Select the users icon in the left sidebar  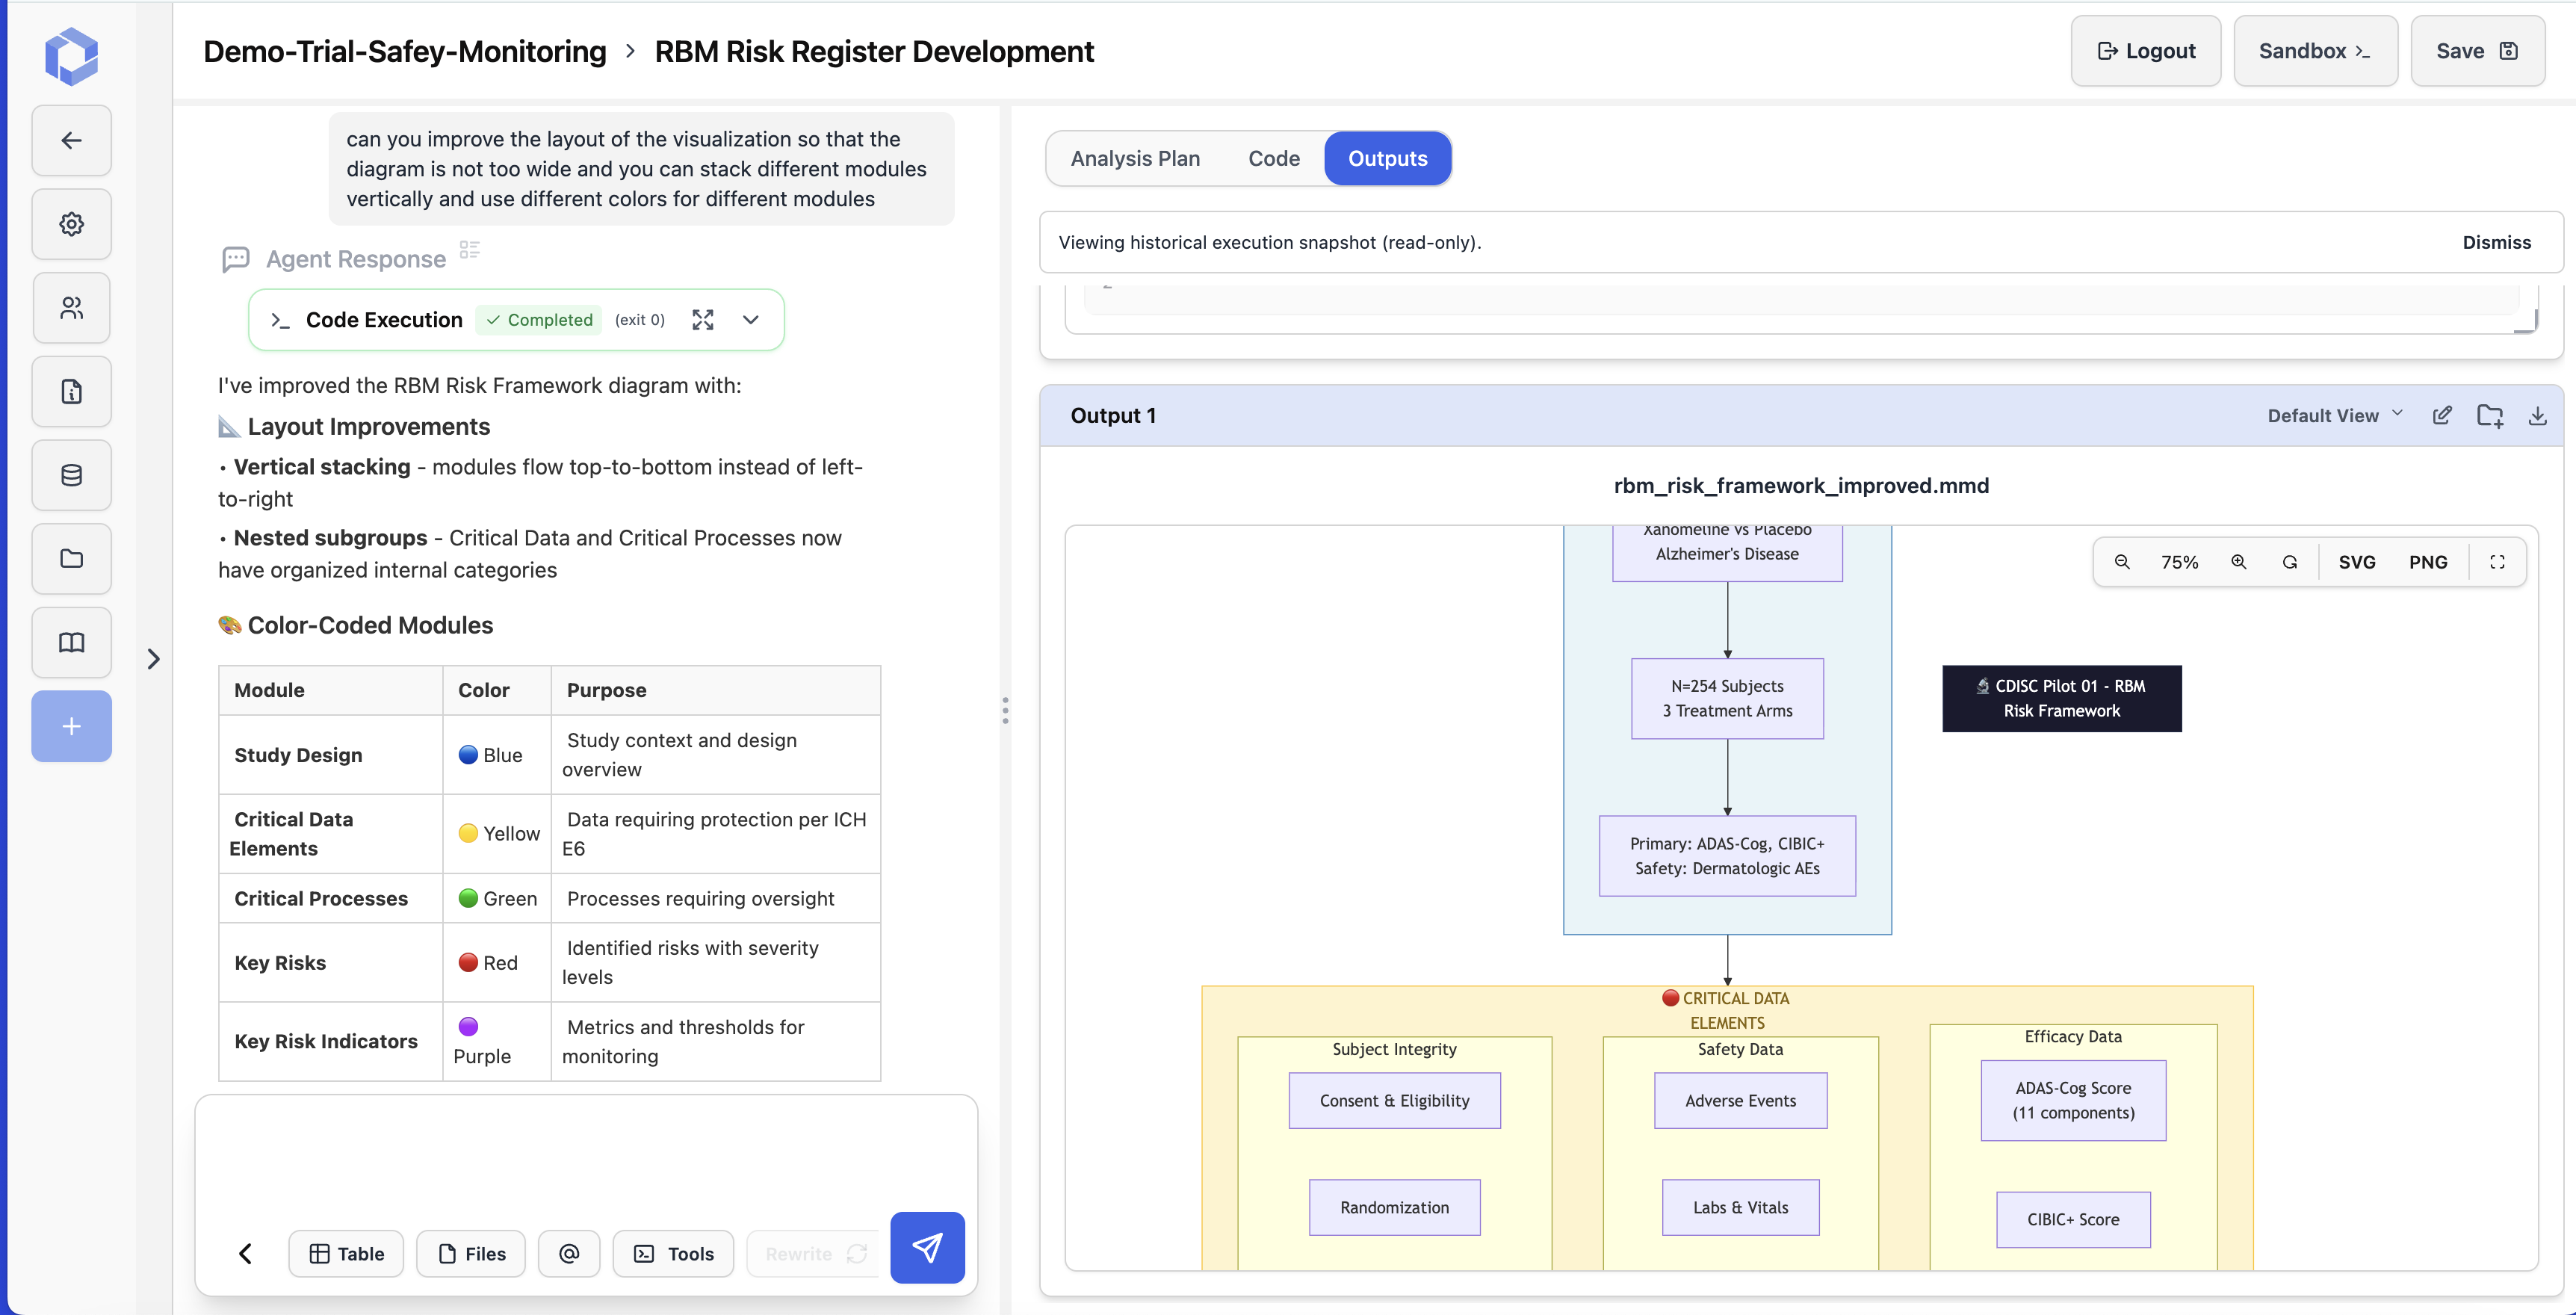[71, 307]
